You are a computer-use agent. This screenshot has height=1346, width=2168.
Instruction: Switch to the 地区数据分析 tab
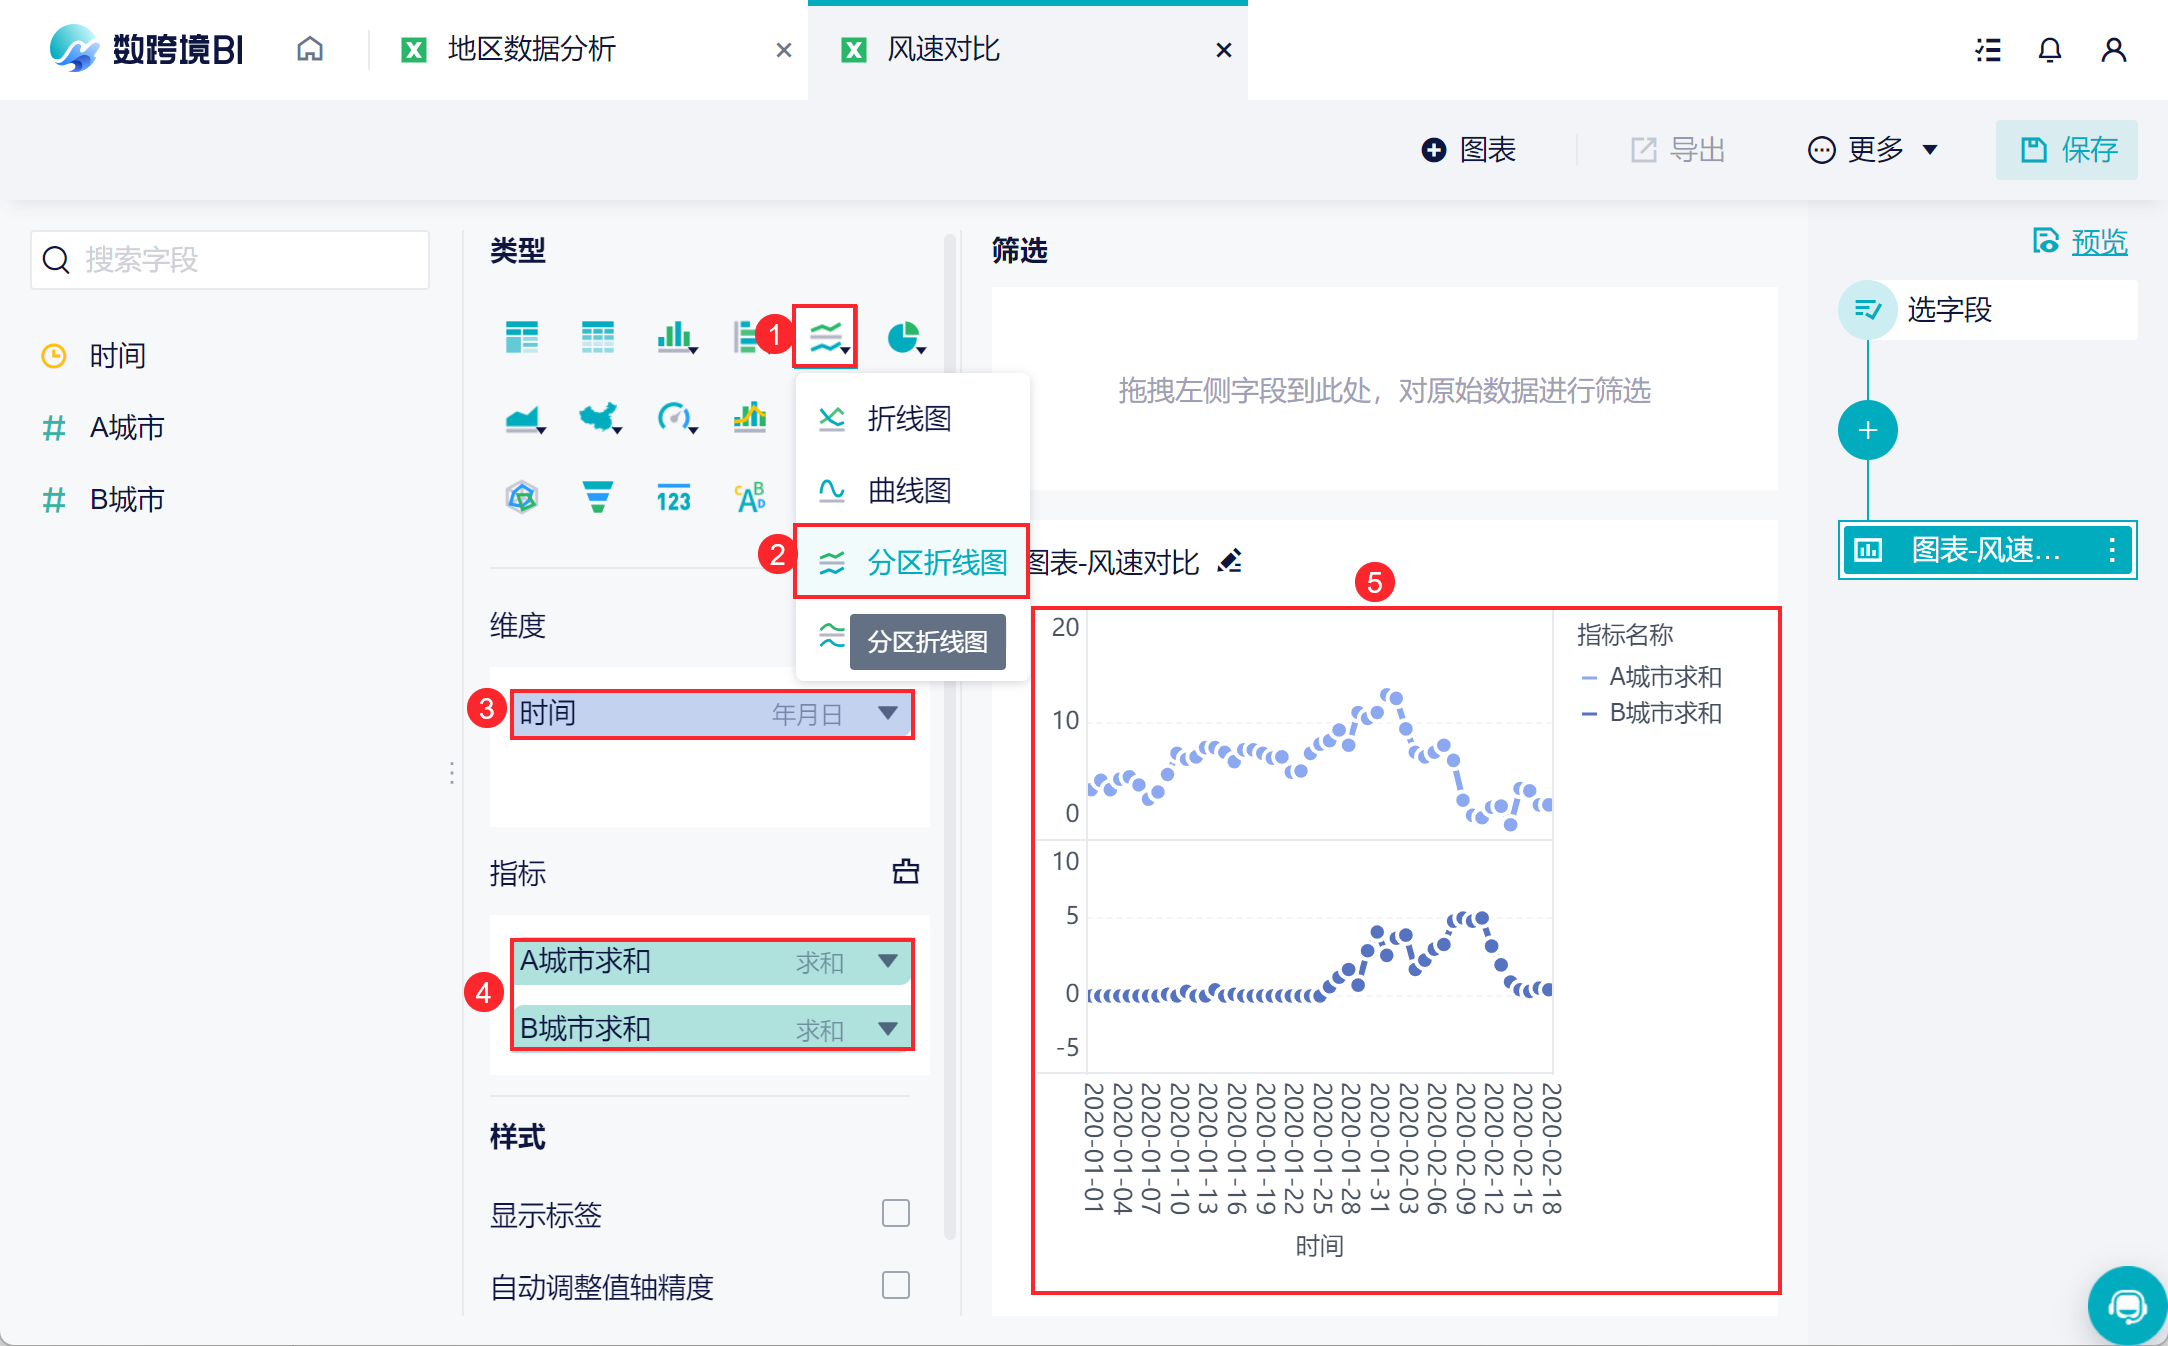pos(531,49)
